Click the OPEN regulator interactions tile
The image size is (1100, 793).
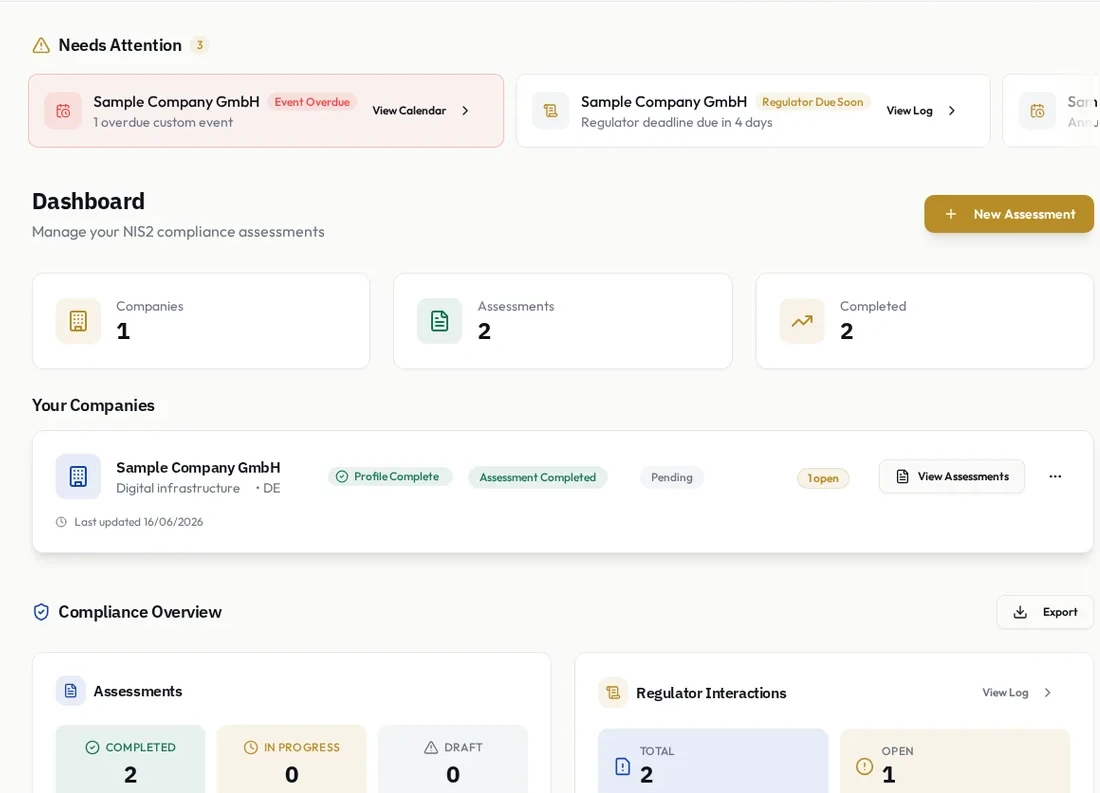(x=955, y=761)
